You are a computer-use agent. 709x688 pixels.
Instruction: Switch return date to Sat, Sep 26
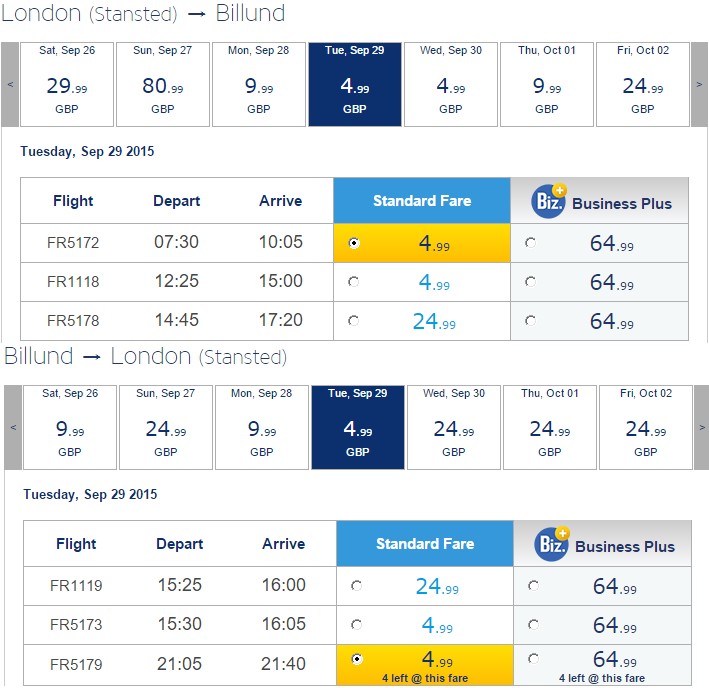pos(70,427)
